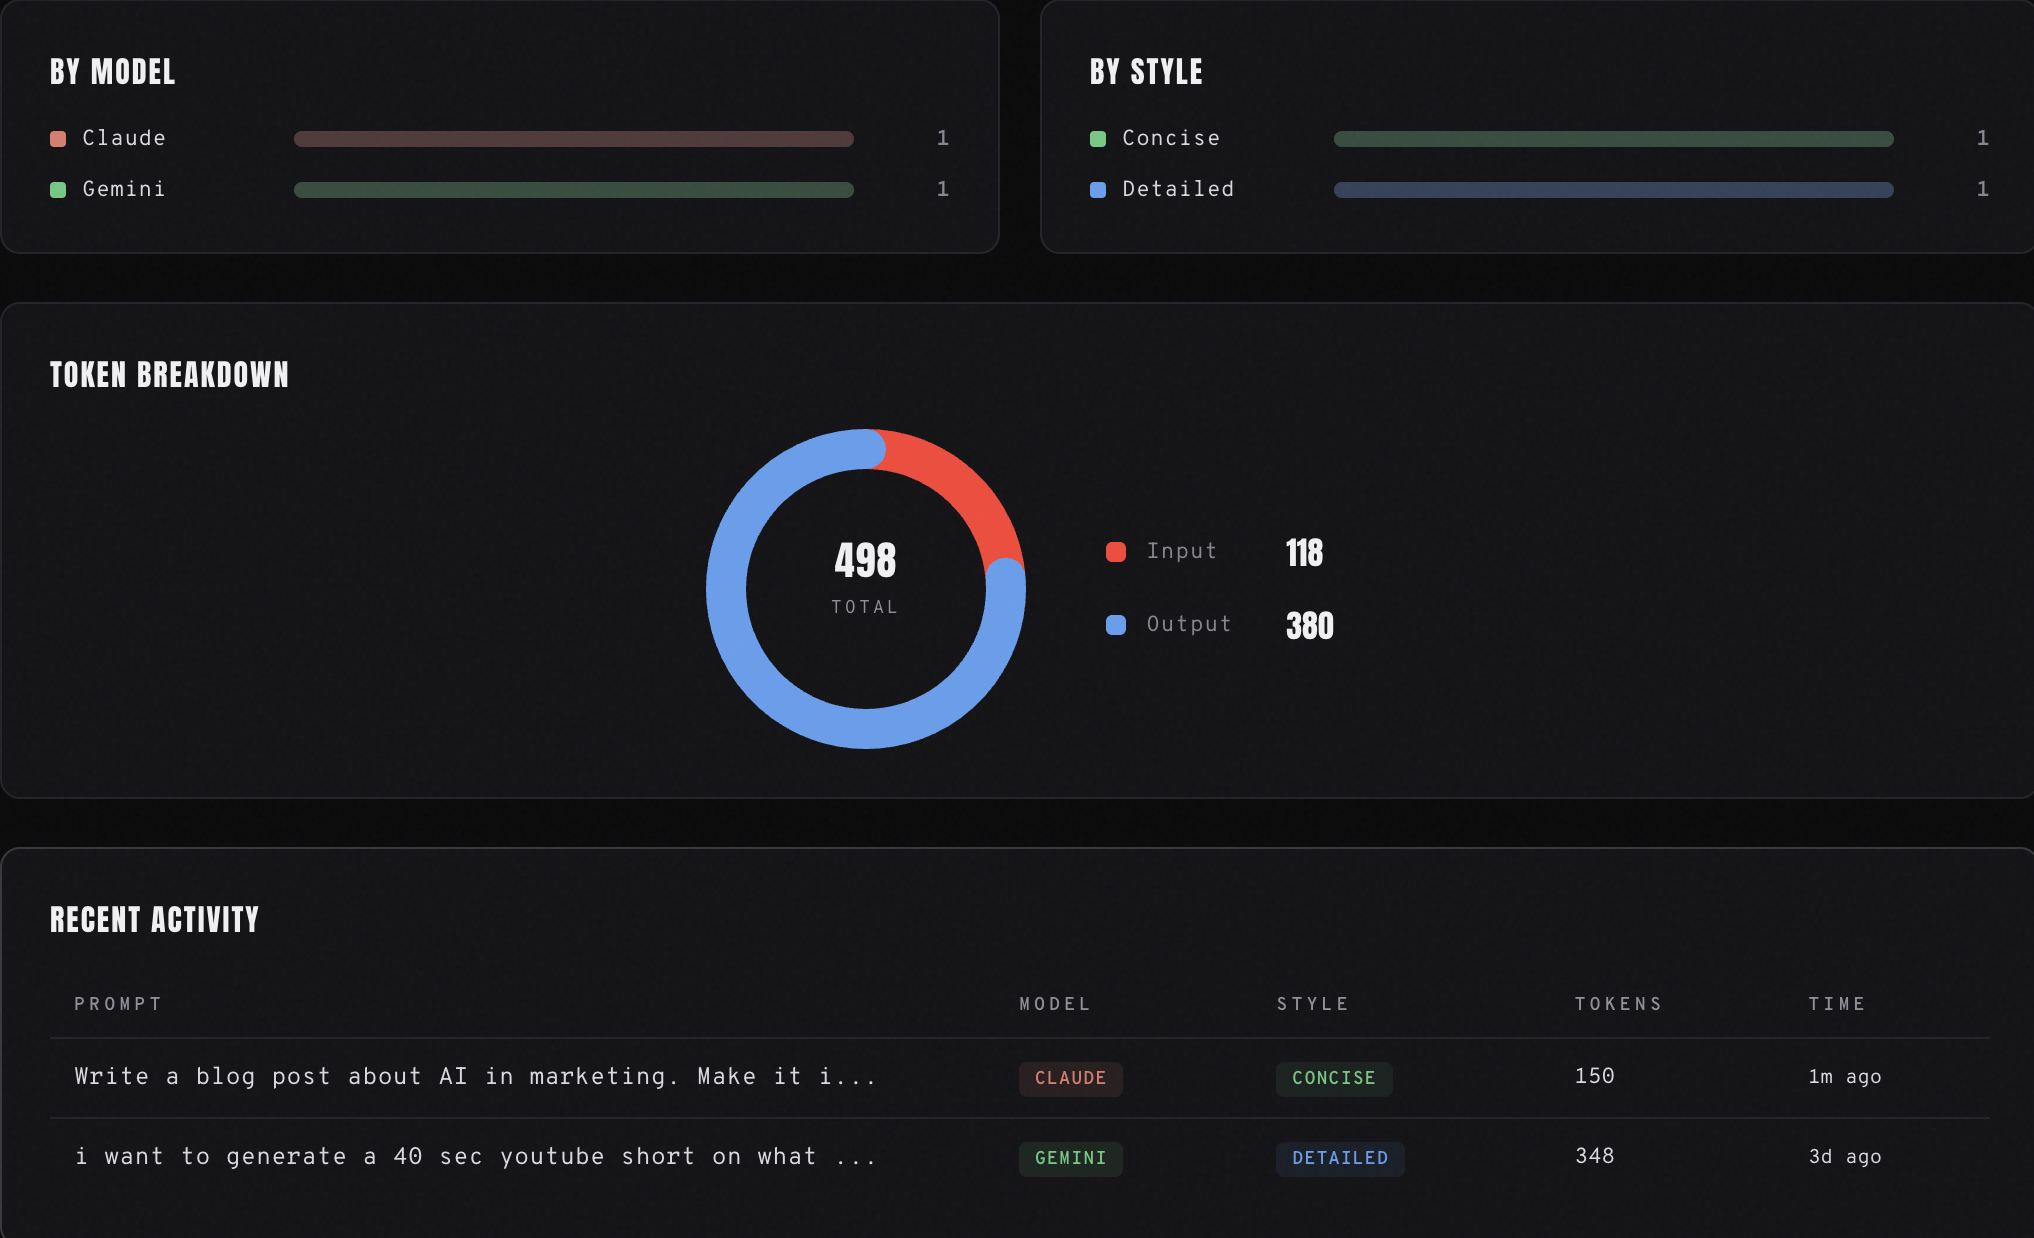This screenshot has width=2034, height=1238.
Task: Sort by the TOKENS column header
Action: pyautogui.click(x=1618, y=1004)
